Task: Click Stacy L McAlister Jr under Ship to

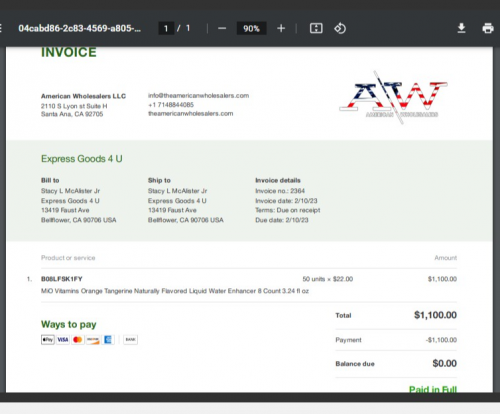Action: 178,191
